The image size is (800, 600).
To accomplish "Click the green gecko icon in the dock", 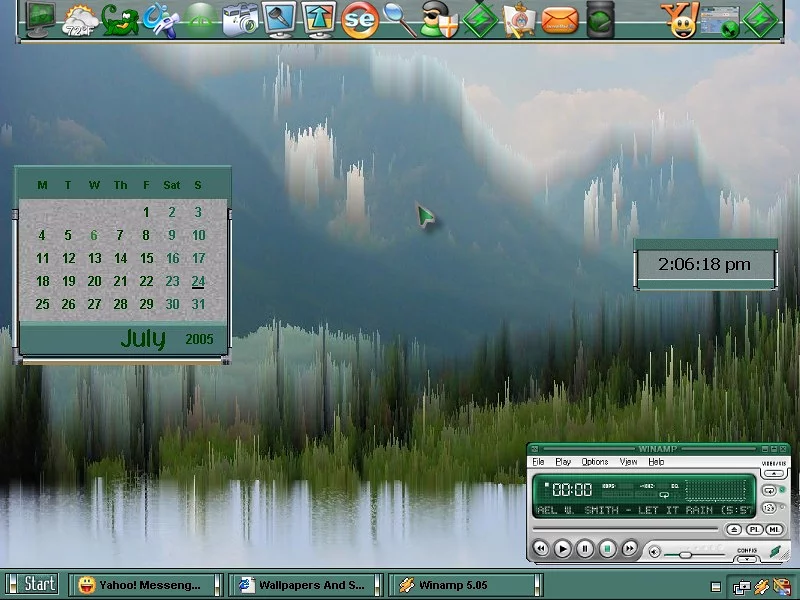I will click(121, 19).
